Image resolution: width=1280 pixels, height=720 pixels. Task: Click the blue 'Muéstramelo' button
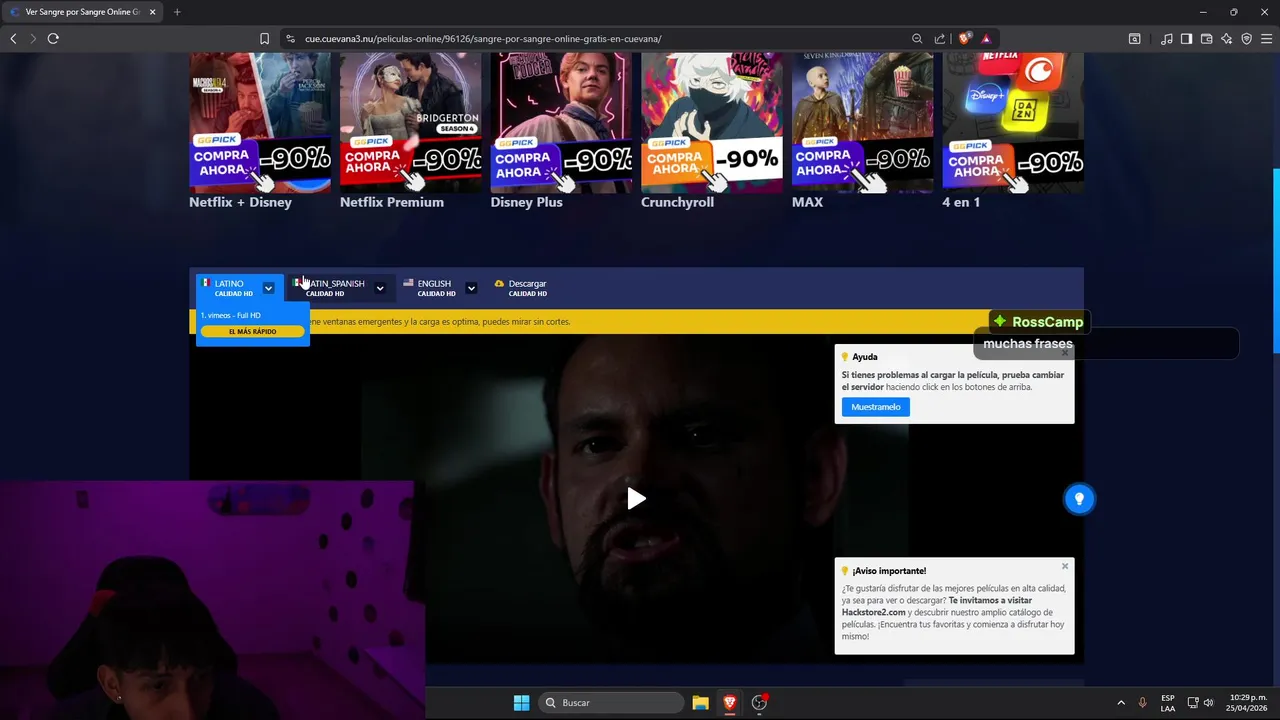876,407
